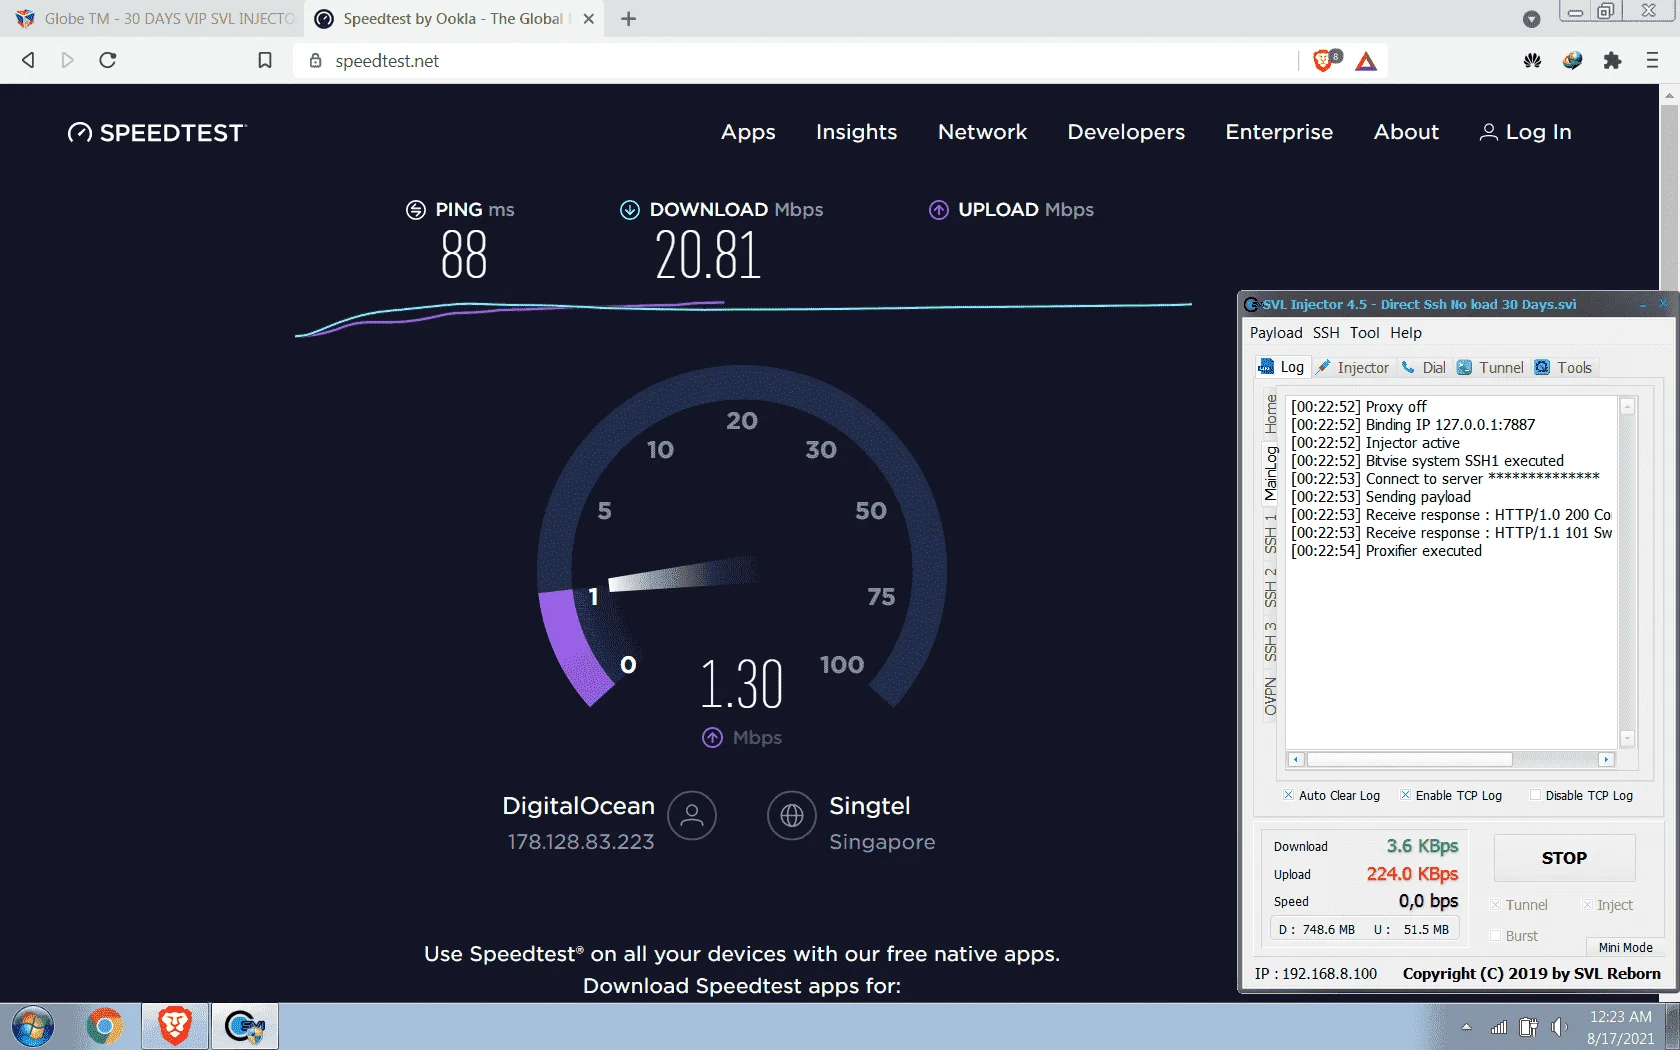1680x1050 pixels.
Task: Open Brave Rewards triangle icon
Action: click(x=1366, y=61)
